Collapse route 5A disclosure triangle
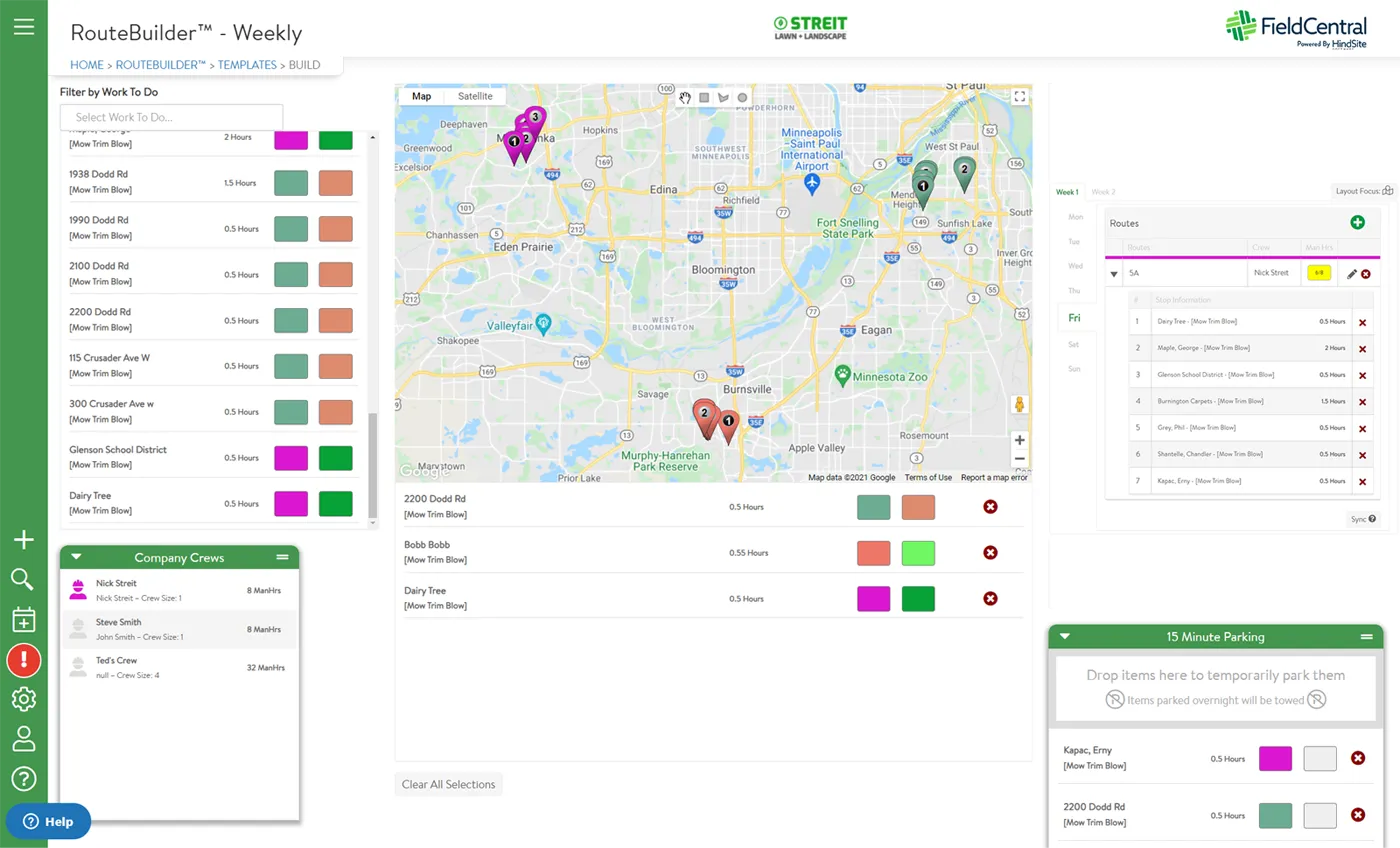 (1114, 273)
